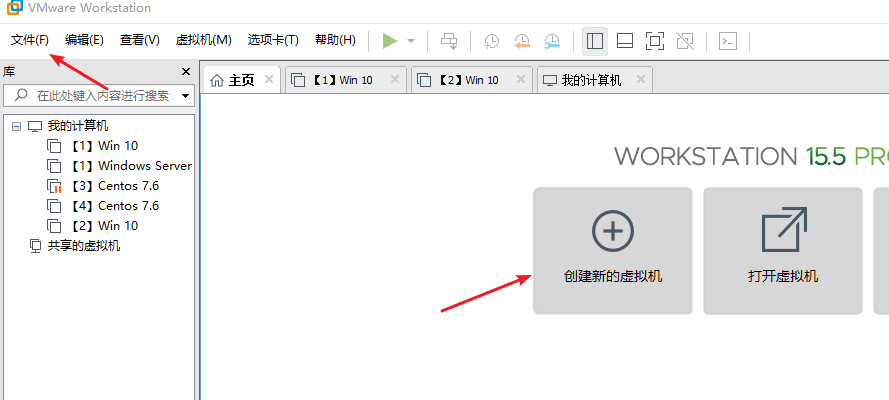
Task: Select 【4】Centos 7.6 in the library
Action: (115, 206)
